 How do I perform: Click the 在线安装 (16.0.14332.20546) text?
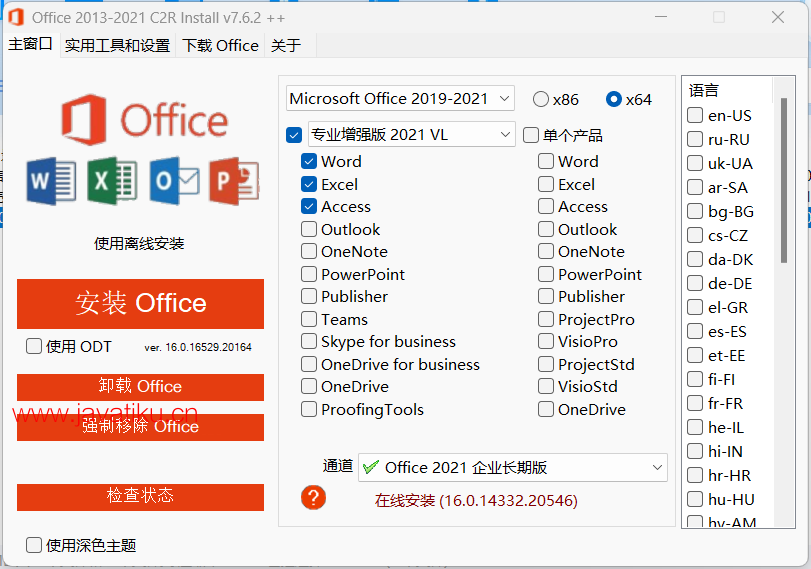pyautogui.click(x=476, y=501)
